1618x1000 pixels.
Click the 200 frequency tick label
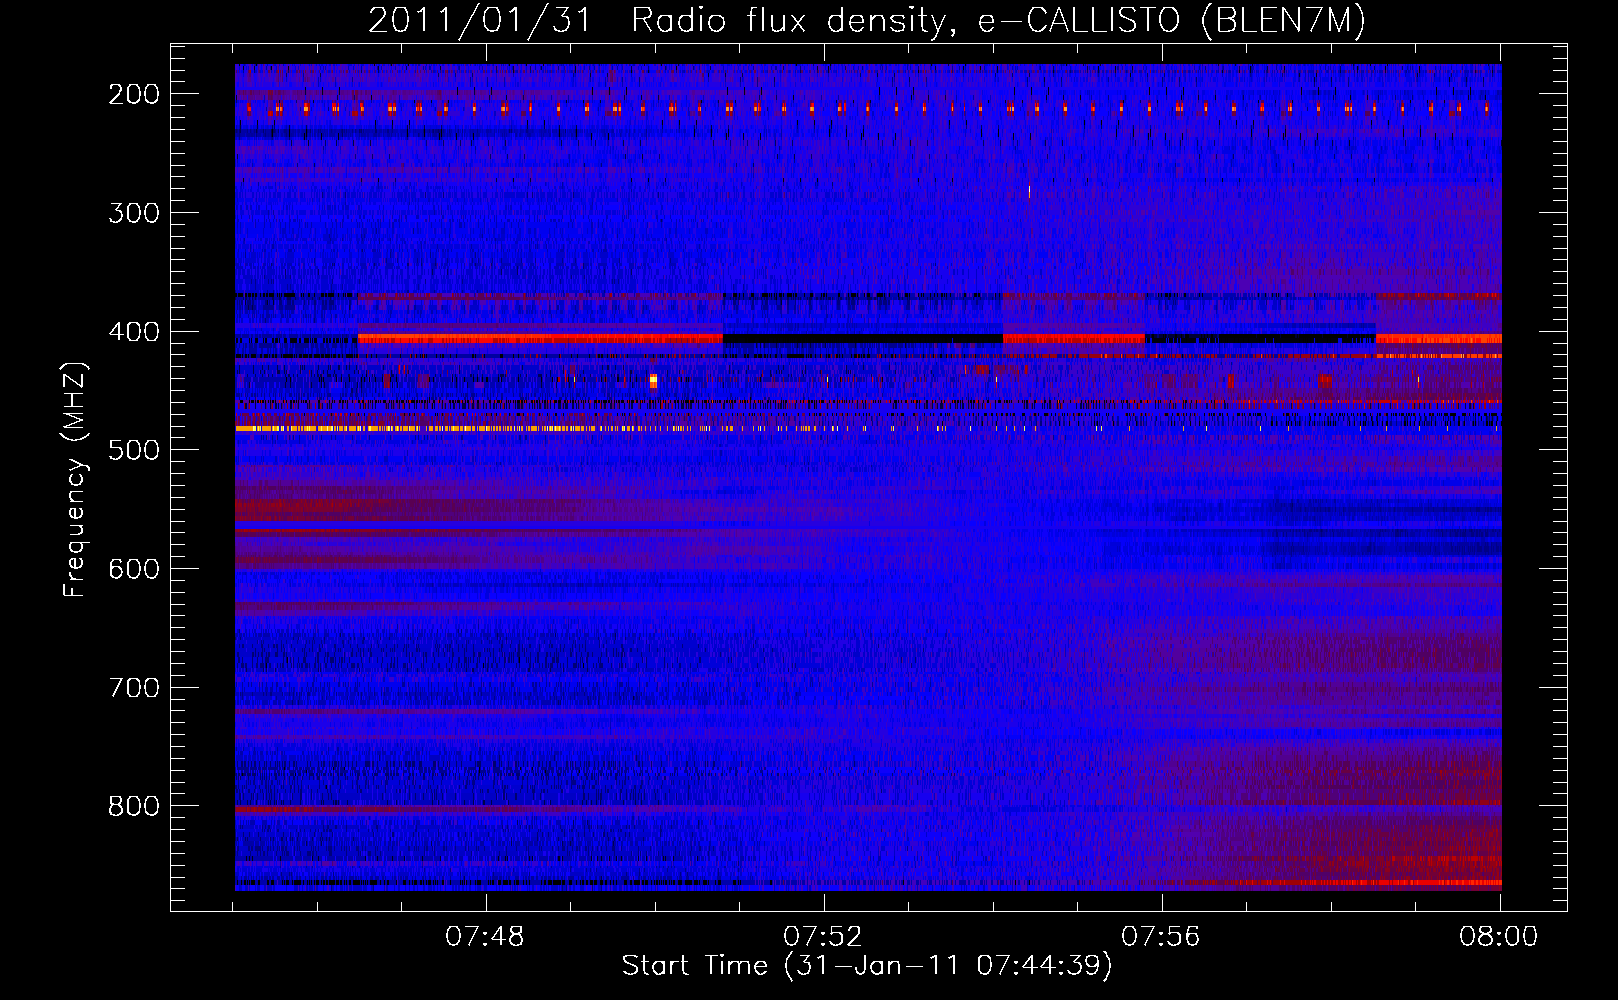point(133,94)
